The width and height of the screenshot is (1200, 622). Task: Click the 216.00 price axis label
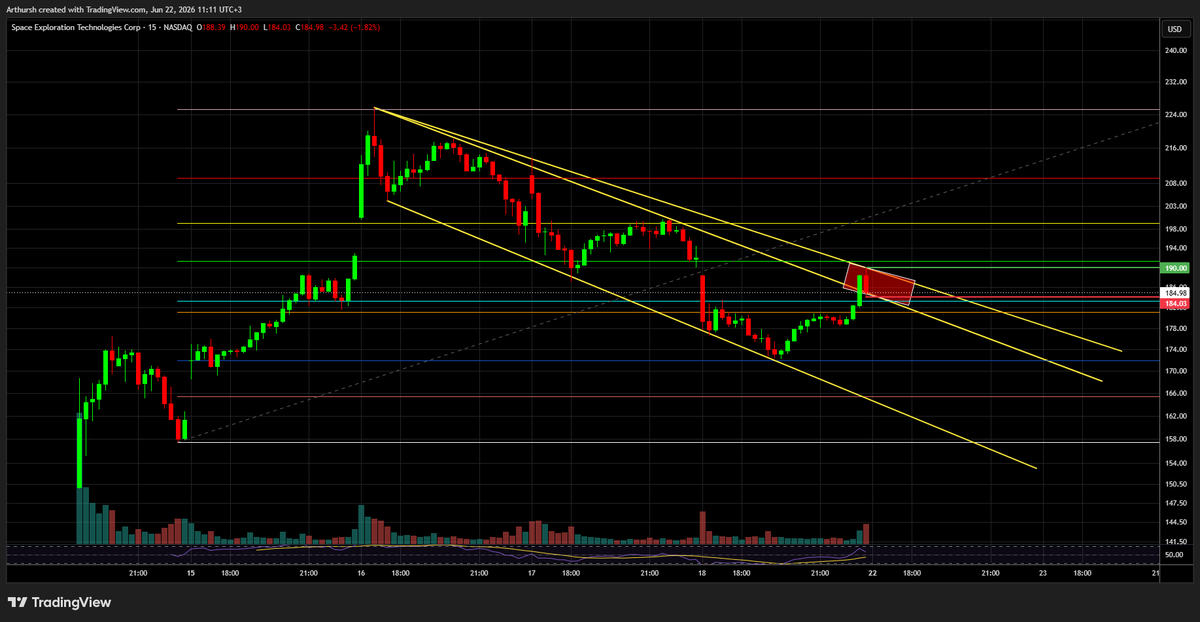(1175, 147)
